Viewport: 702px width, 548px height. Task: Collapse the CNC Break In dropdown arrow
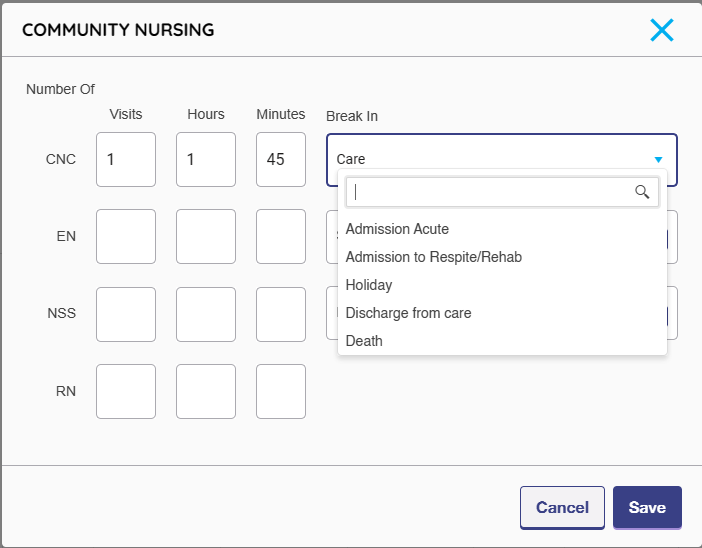[658, 160]
